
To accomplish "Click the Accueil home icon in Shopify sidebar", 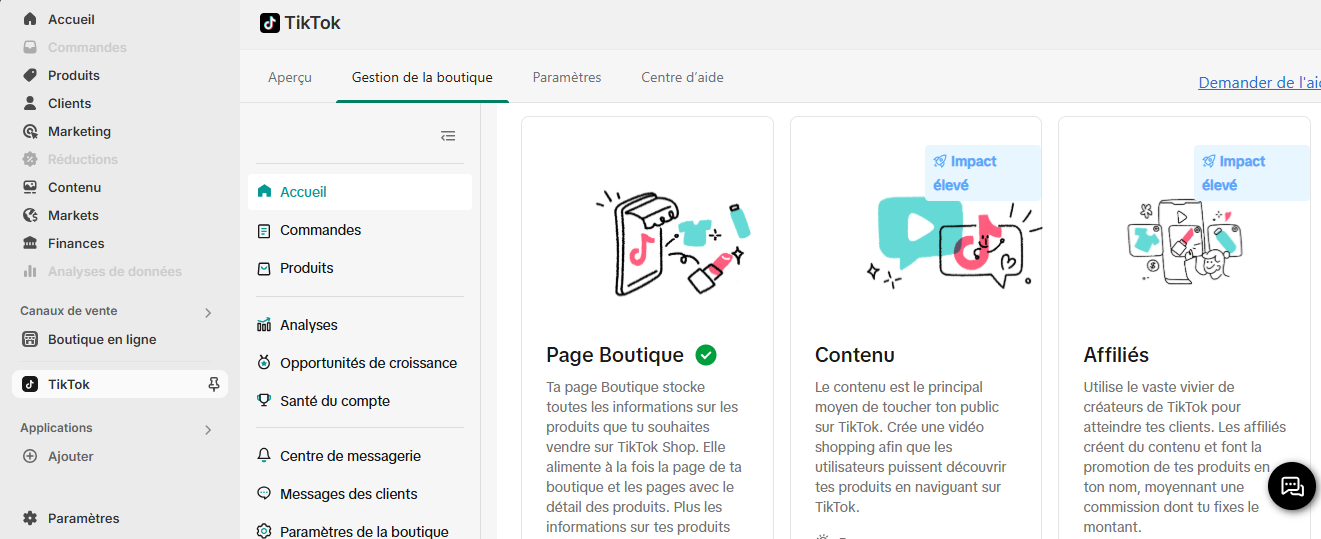I will (30, 19).
